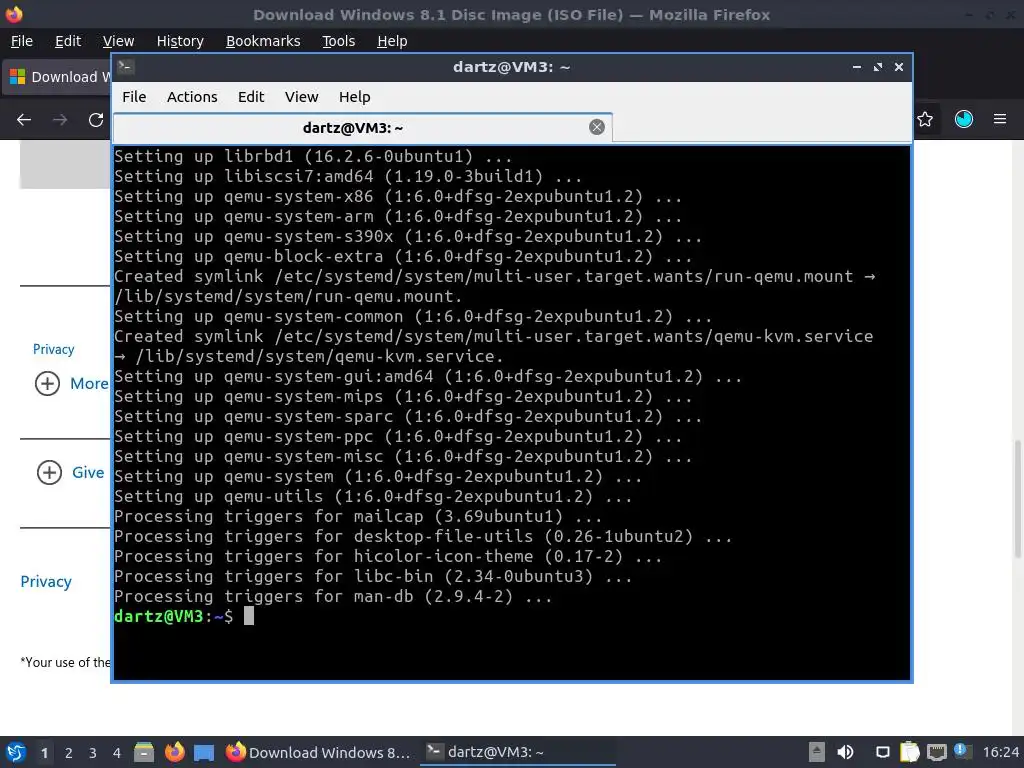Switch to workspace 3
This screenshot has width=1024, height=768.
point(93,753)
